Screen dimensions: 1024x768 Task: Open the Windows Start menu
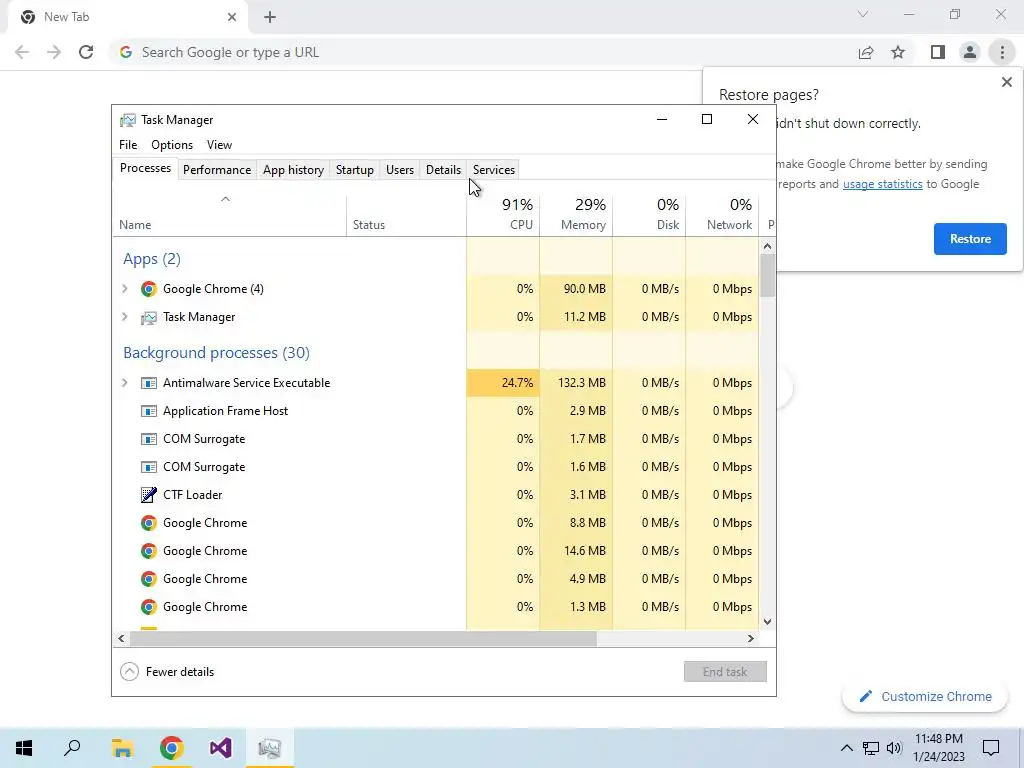coord(24,748)
